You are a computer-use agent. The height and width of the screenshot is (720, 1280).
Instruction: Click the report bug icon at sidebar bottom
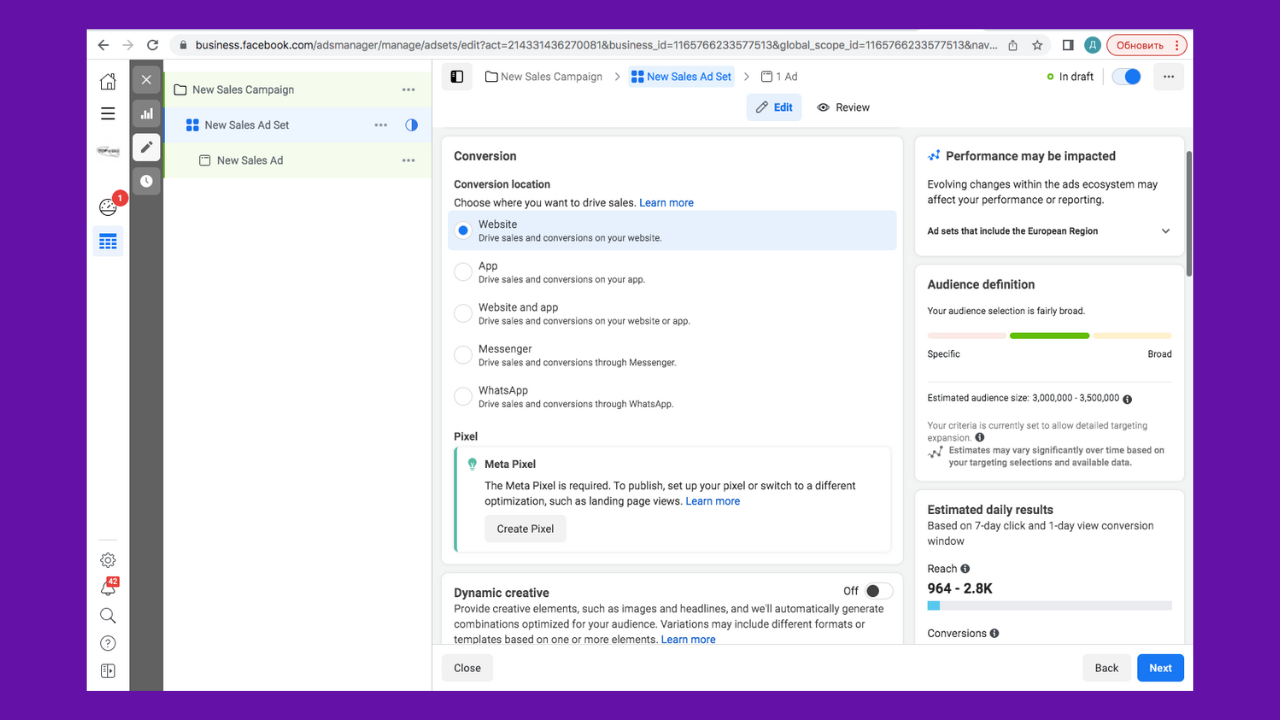point(108,671)
